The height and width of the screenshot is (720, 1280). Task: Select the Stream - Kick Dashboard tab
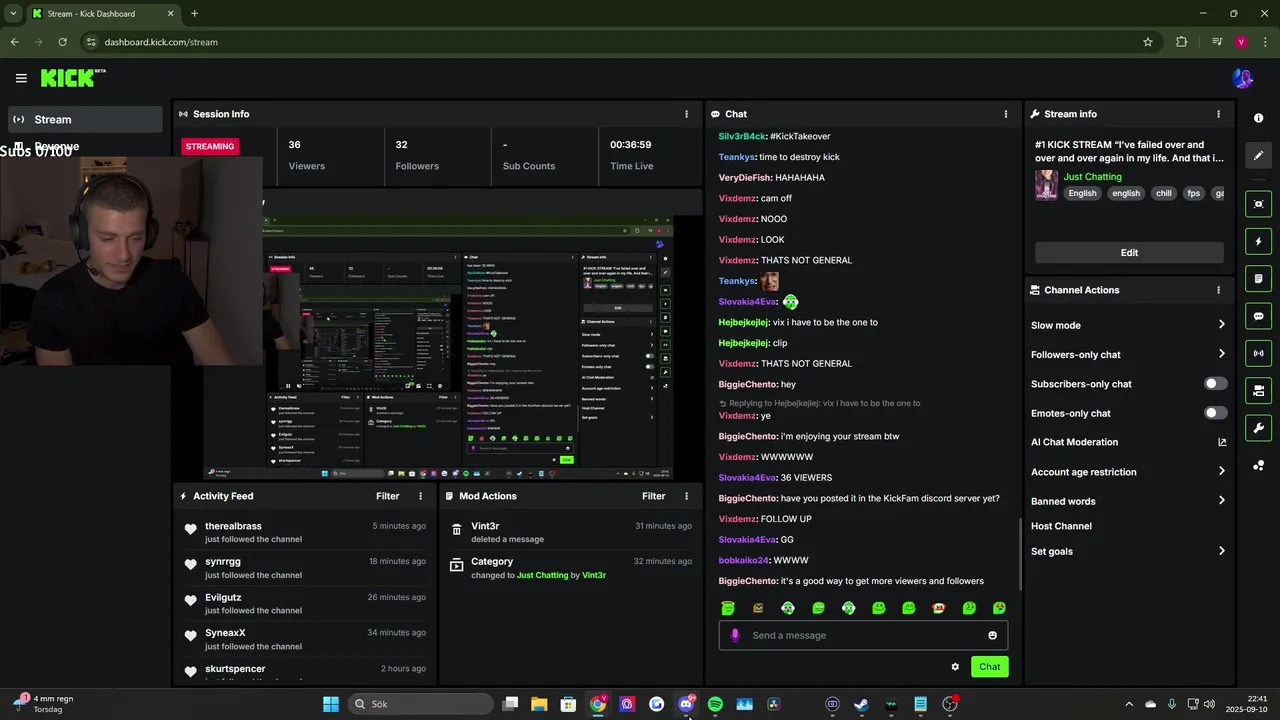[102, 14]
